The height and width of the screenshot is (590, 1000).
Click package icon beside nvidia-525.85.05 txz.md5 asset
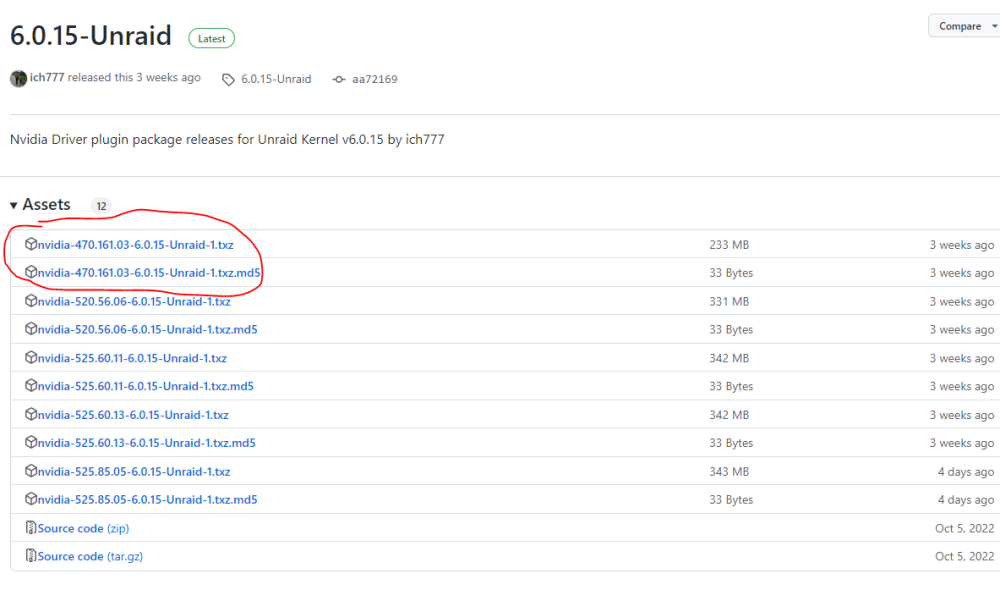[x=31, y=499]
